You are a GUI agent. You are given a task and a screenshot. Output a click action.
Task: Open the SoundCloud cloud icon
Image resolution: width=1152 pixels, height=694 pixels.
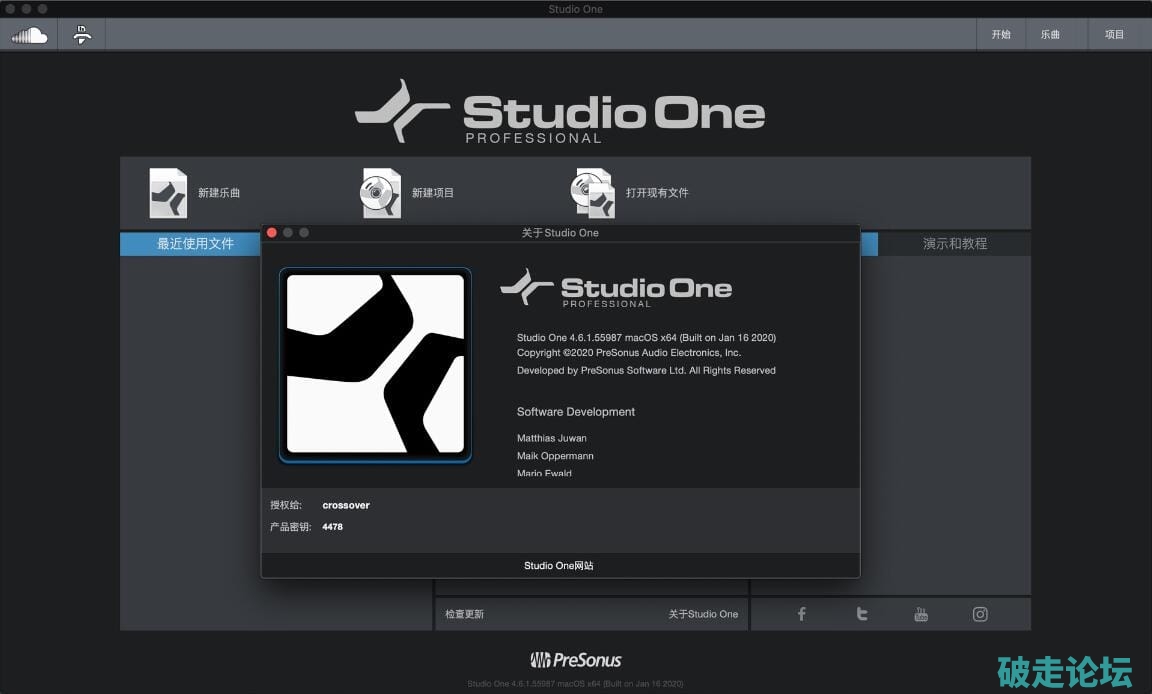pyautogui.click(x=30, y=35)
